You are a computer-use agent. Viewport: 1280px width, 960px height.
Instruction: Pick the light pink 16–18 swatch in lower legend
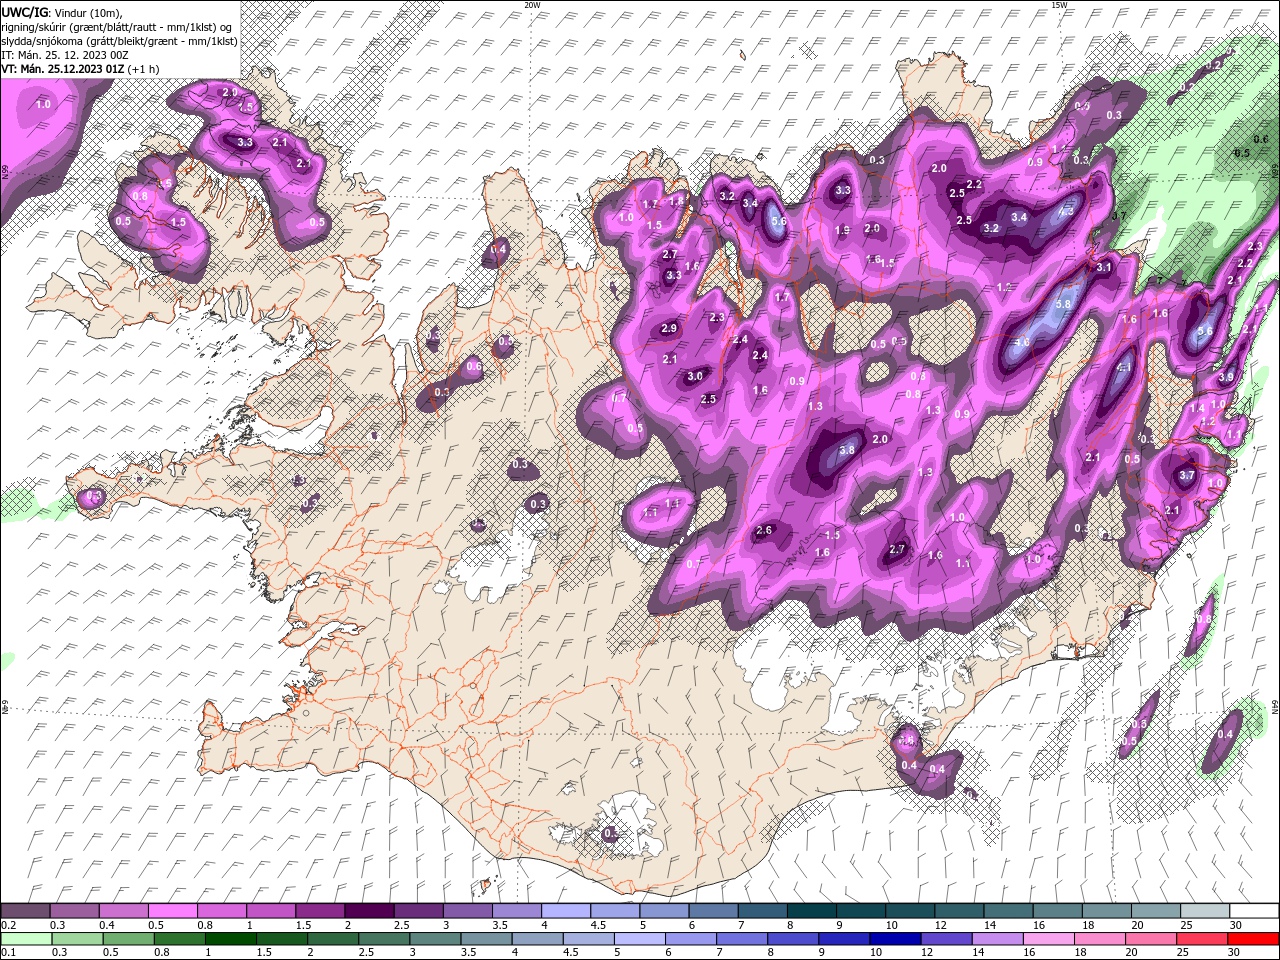tap(1048, 939)
